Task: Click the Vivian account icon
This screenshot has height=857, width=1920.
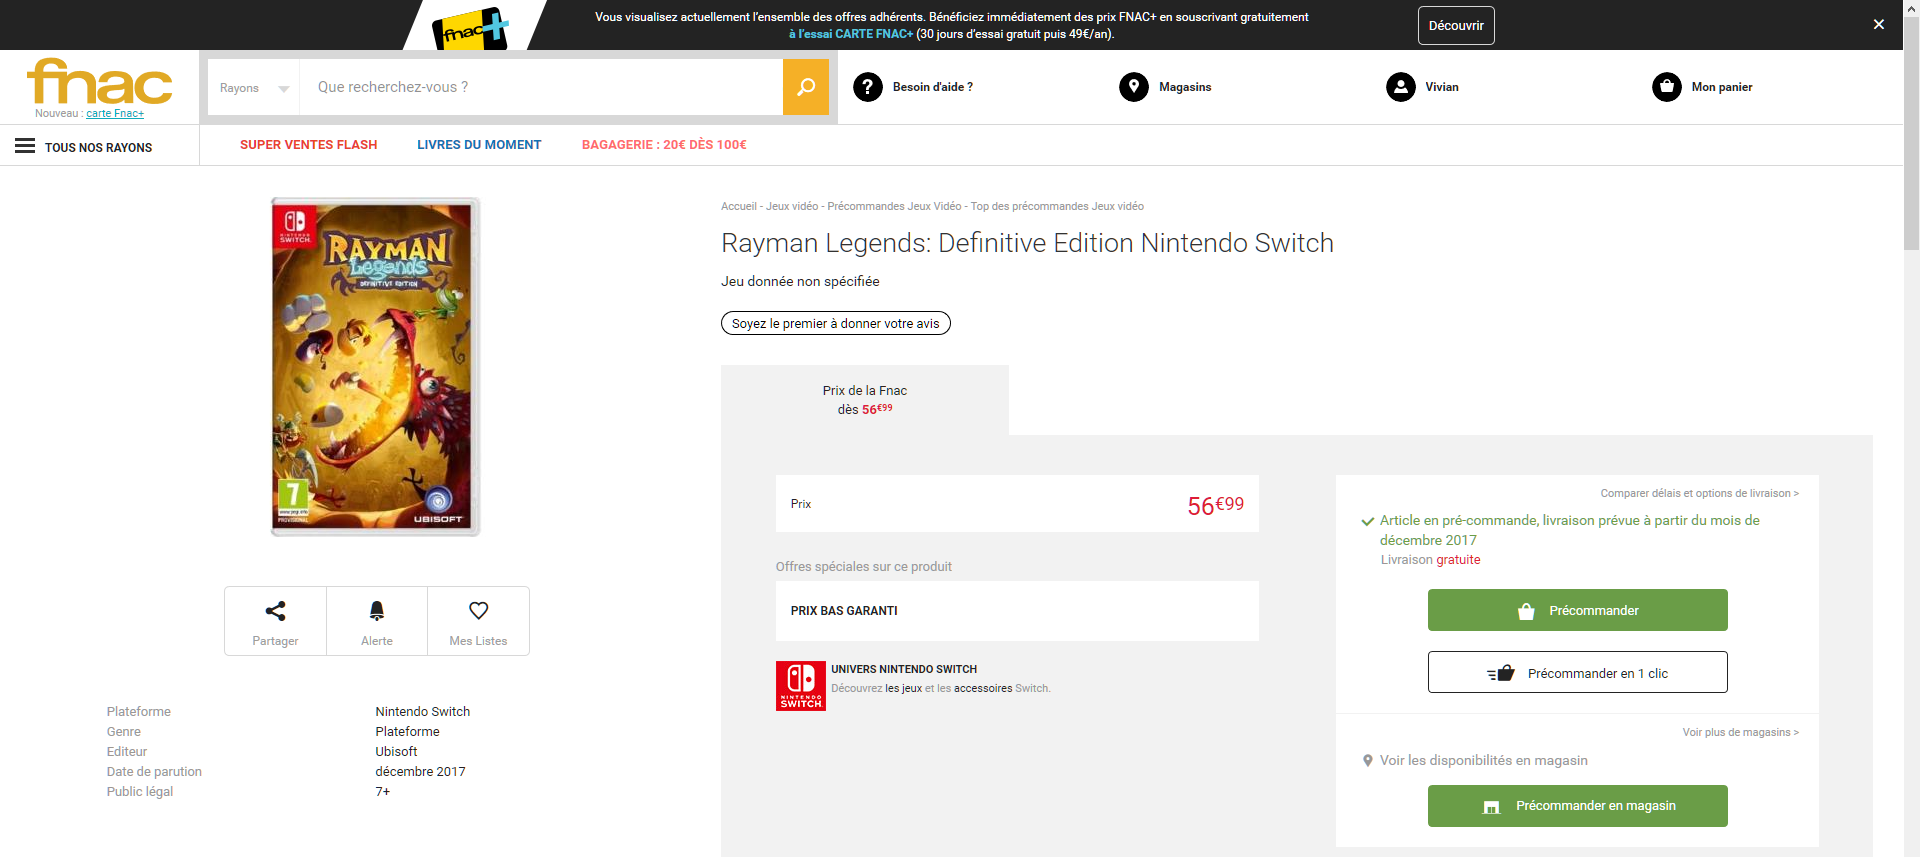Action: pyautogui.click(x=1401, y=87)
